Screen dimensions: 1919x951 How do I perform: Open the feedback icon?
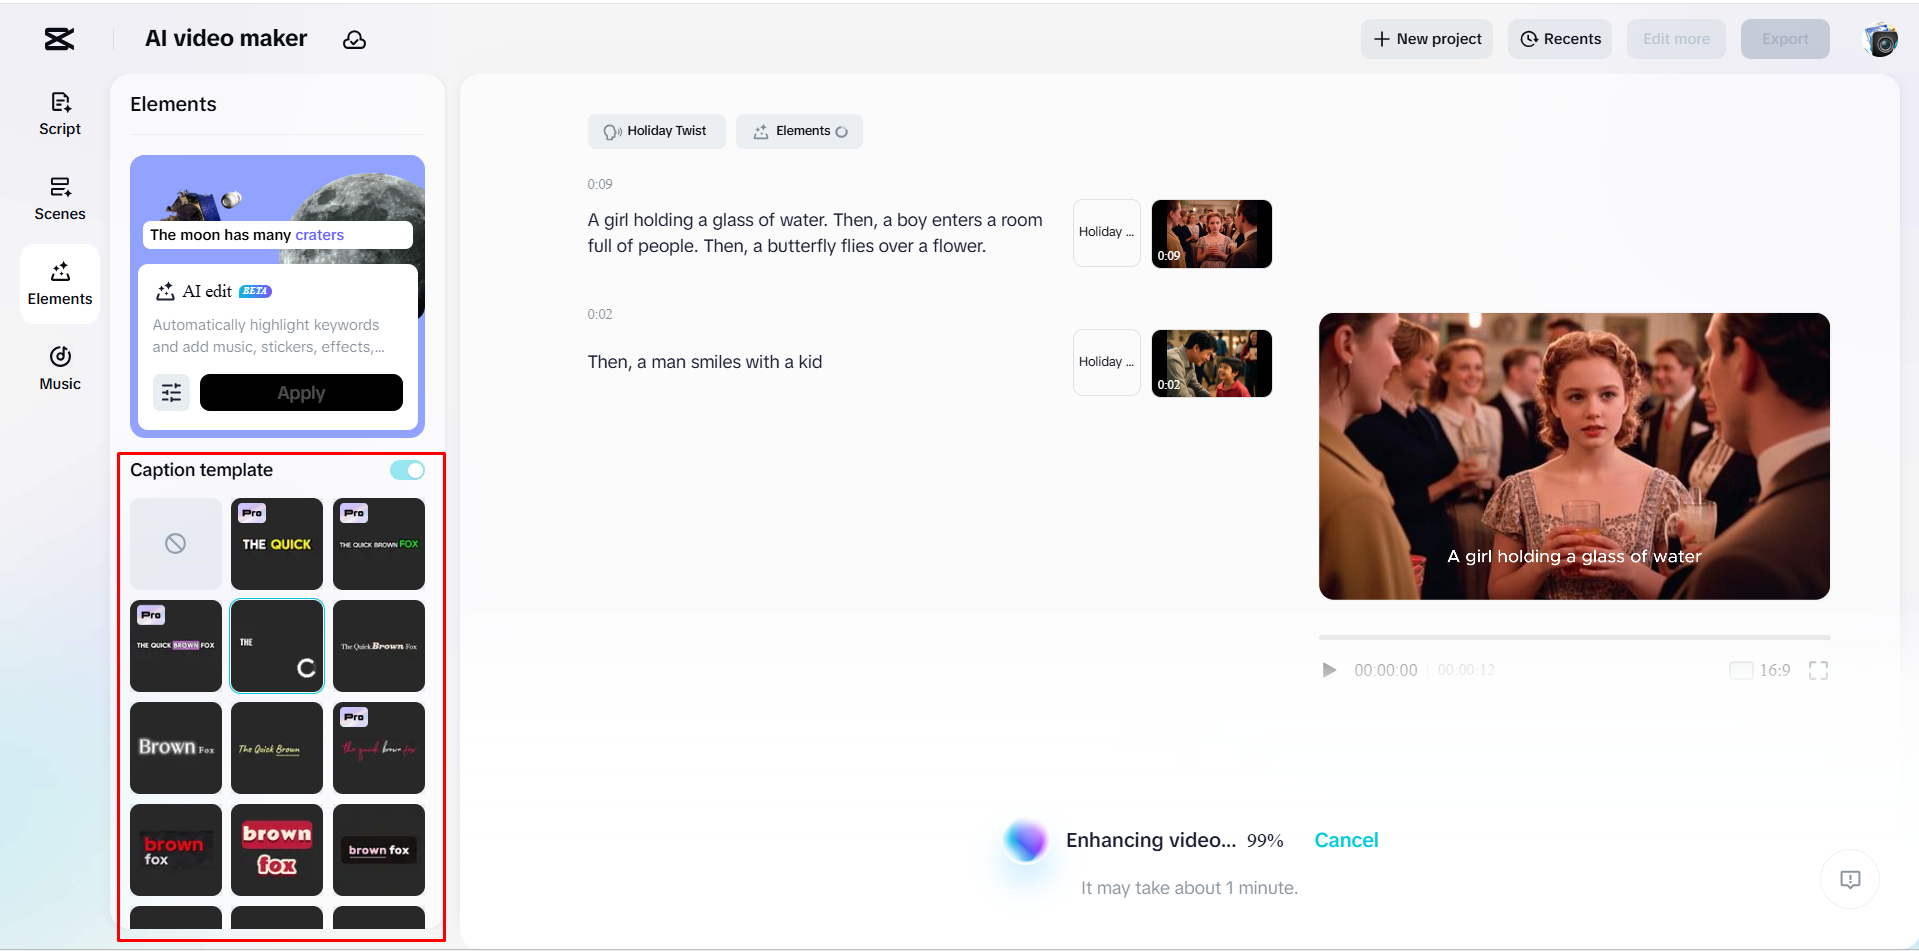pos(1850,879)
